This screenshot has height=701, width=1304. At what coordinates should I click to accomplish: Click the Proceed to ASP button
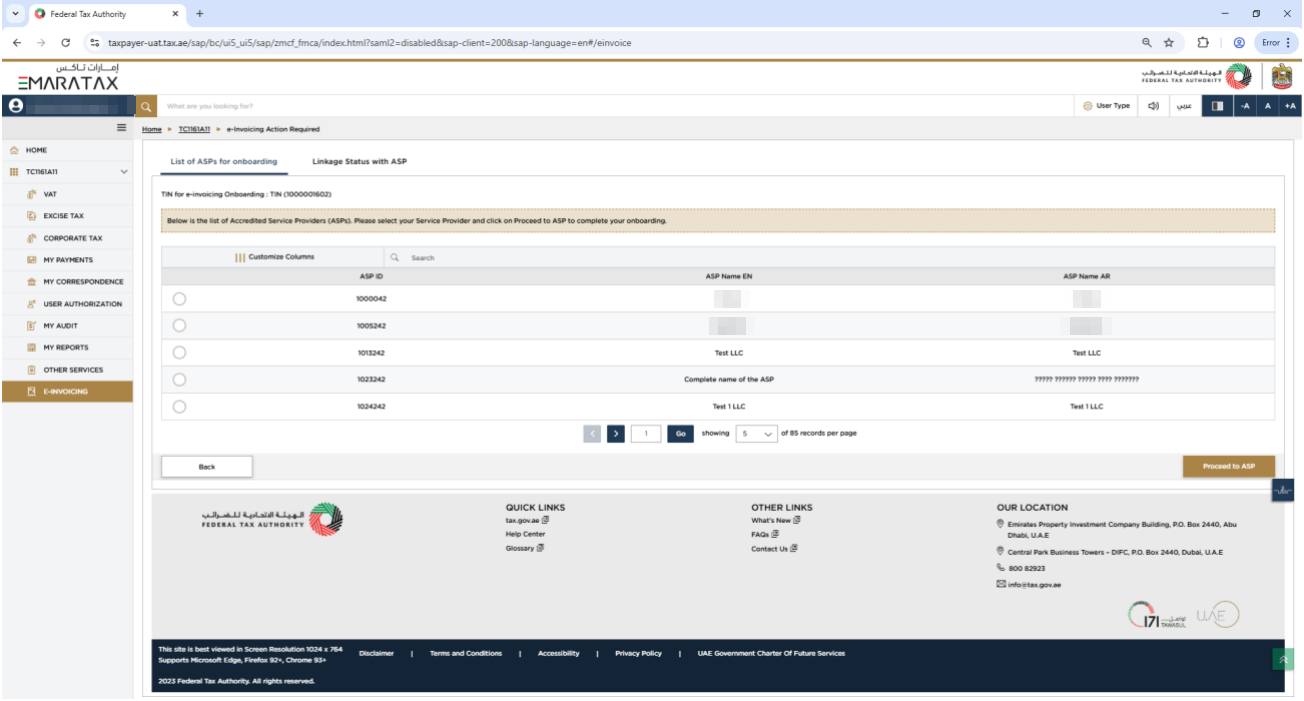point(1229,466)
